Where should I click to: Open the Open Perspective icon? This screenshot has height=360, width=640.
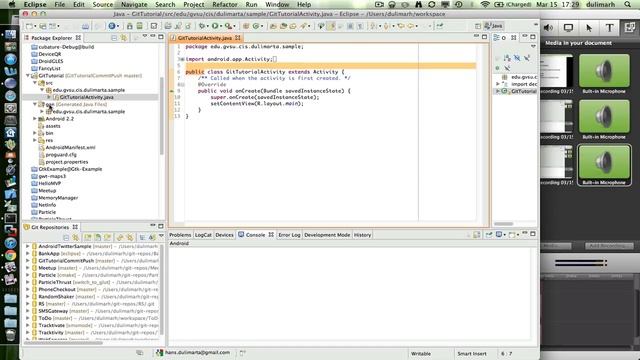point(478,26)
